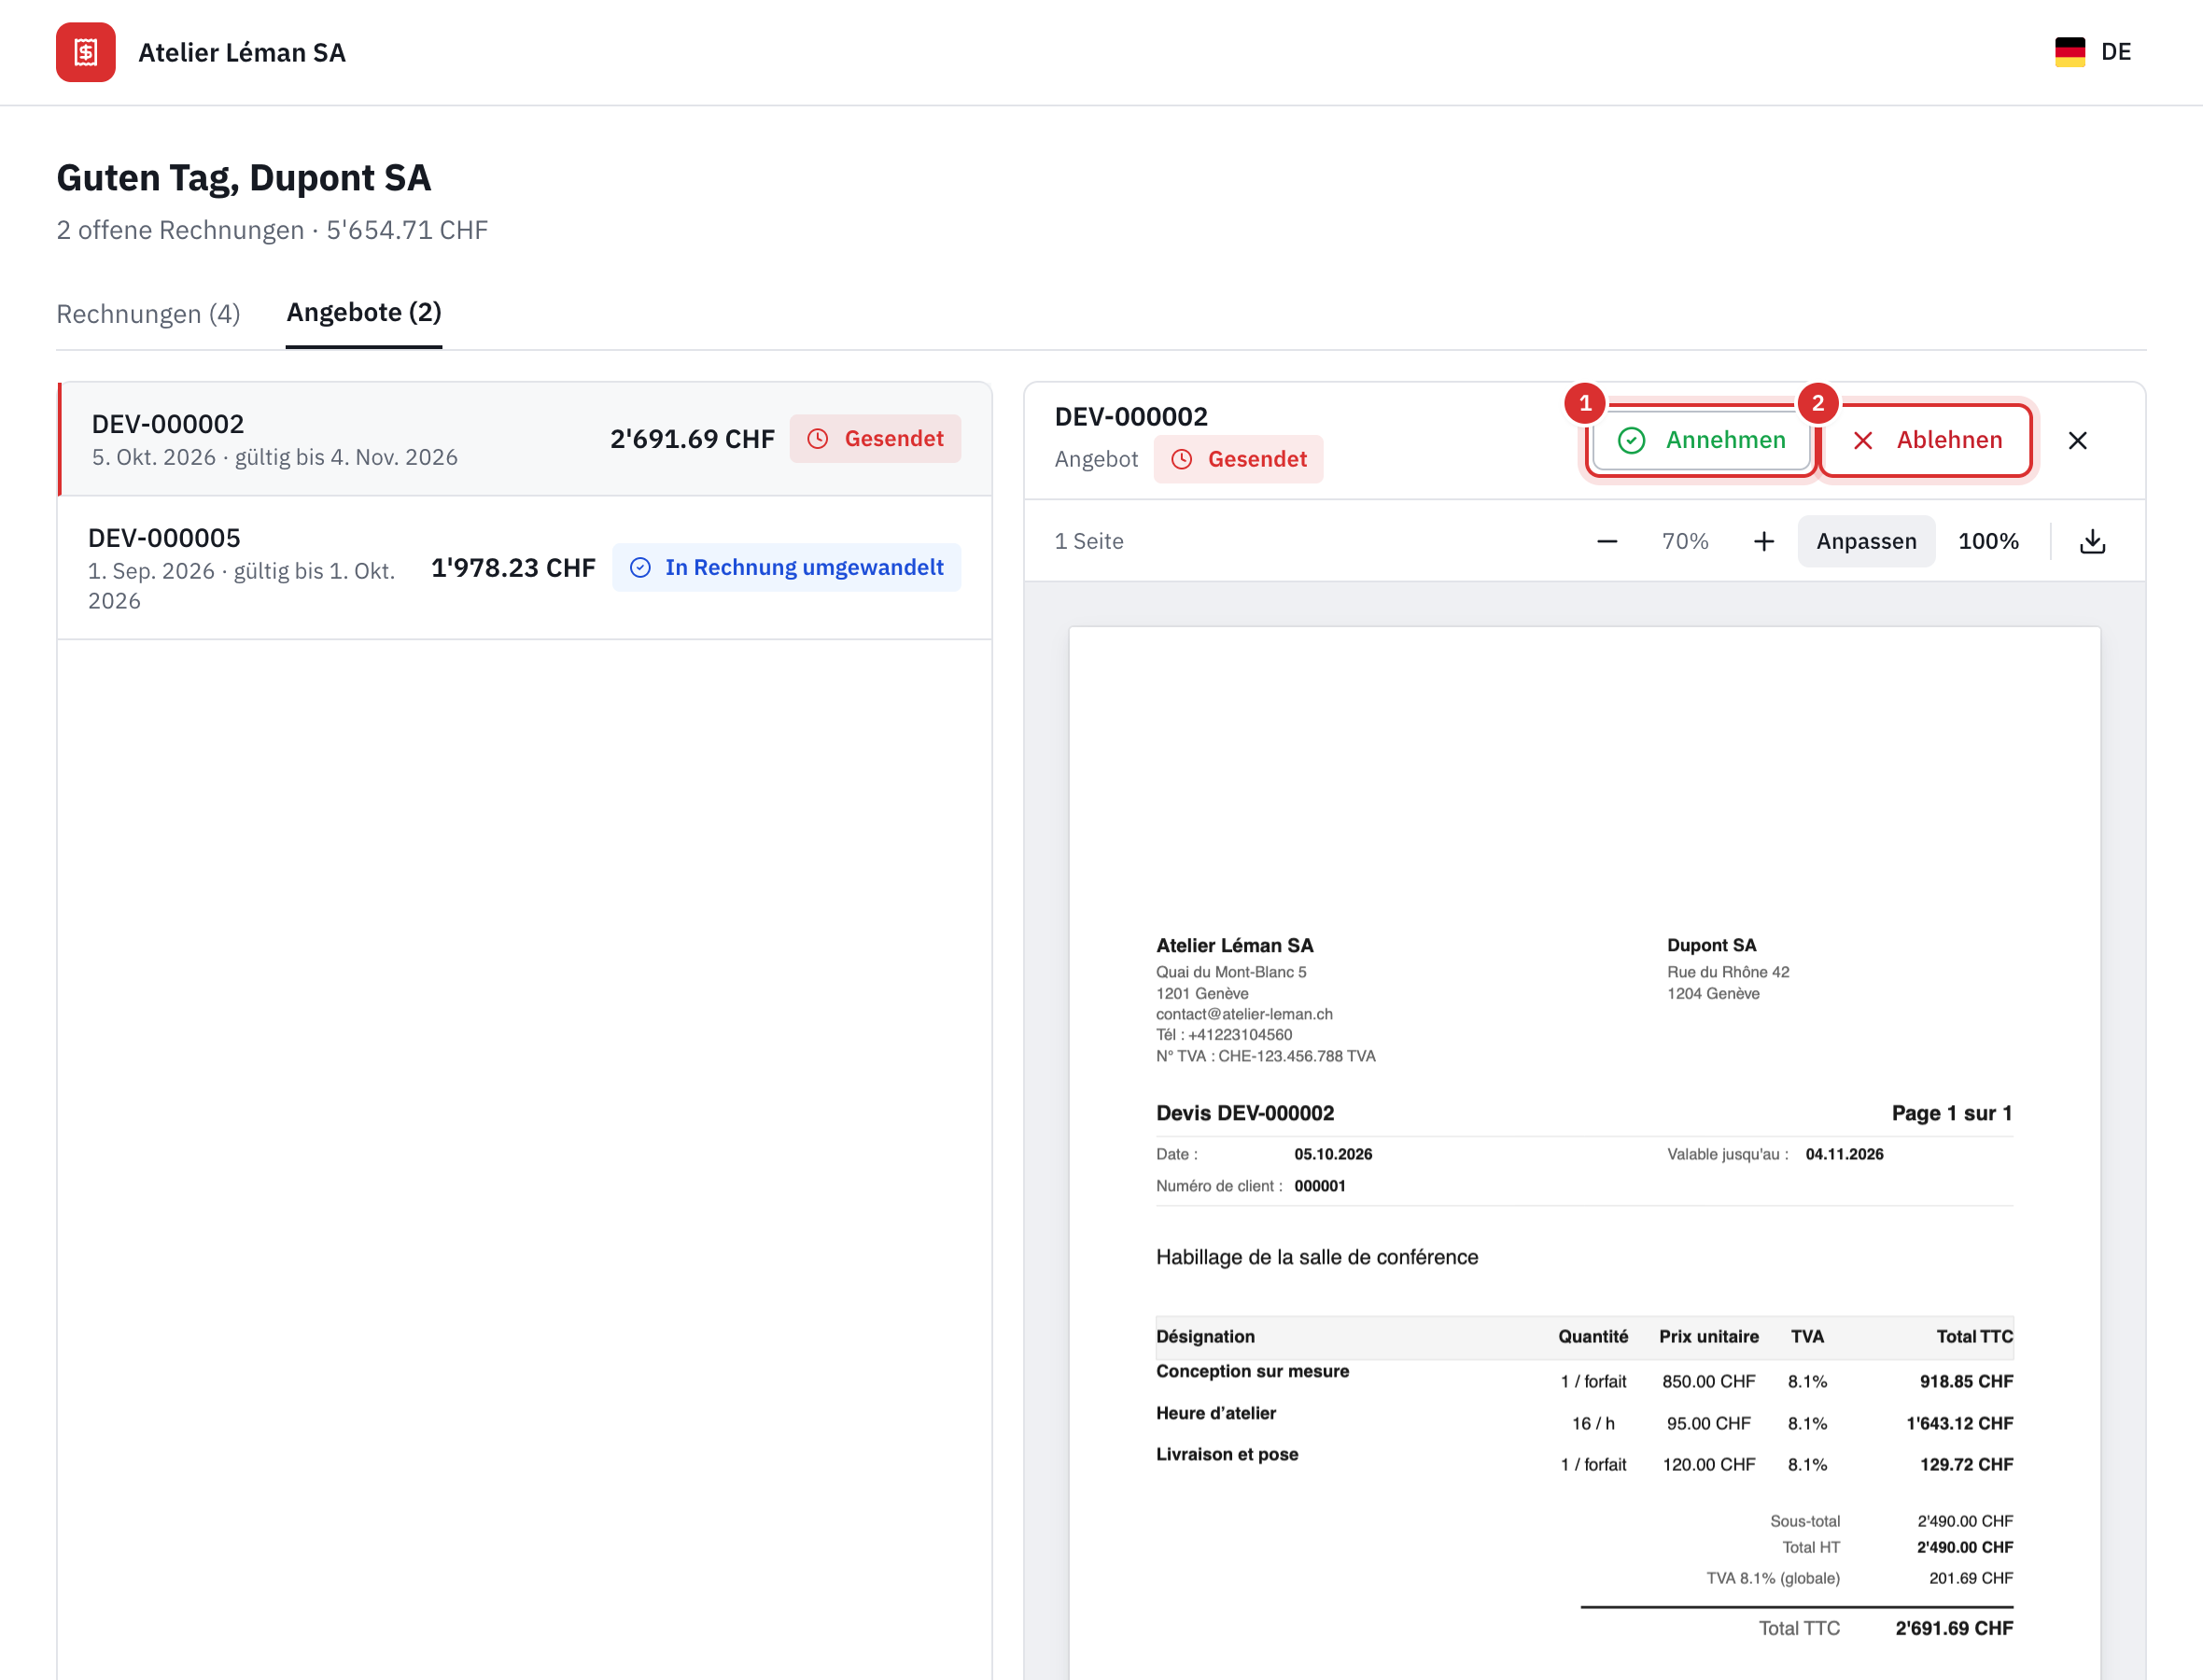Click the '1 Seite' page count label
2203x1680 pixels.
click(x=1089, y=541)
